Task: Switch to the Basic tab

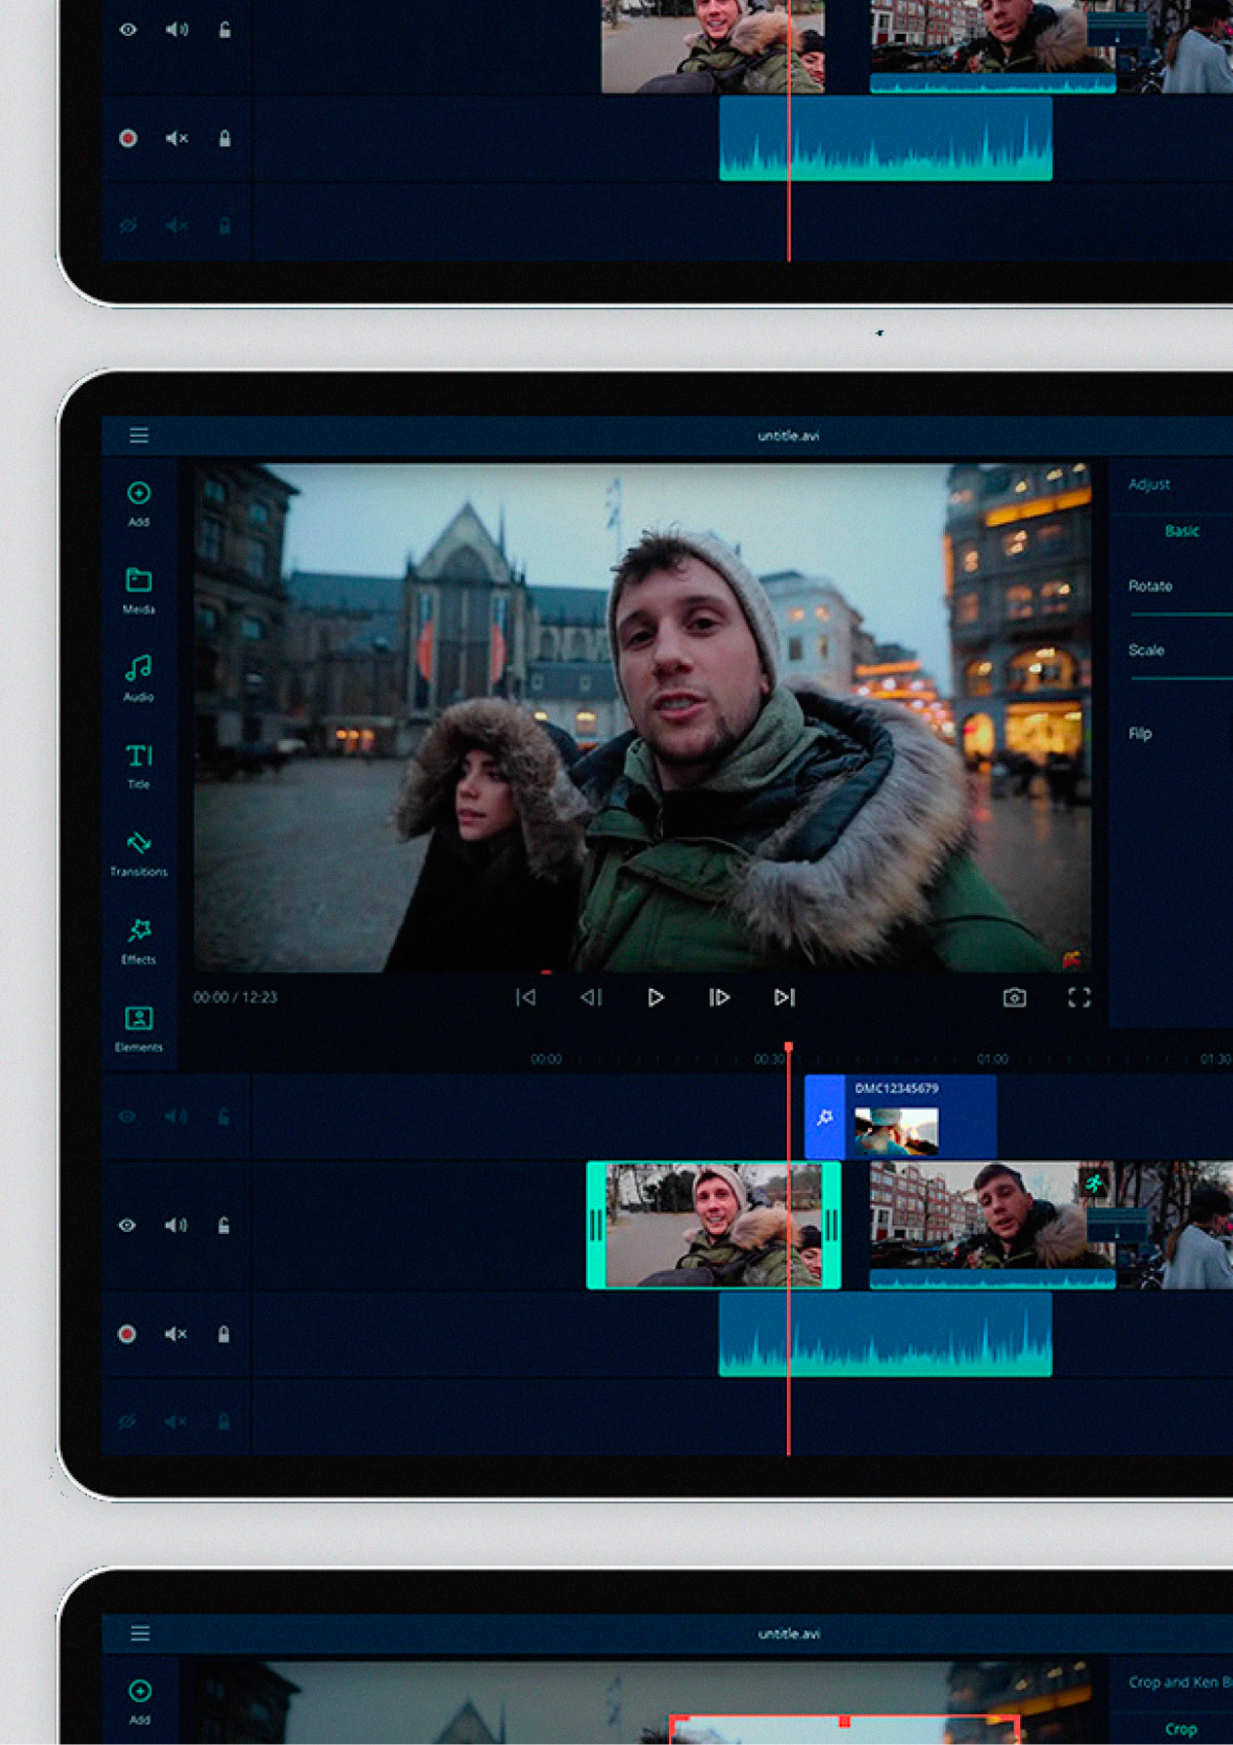Action: click(x=1181, y=531)
